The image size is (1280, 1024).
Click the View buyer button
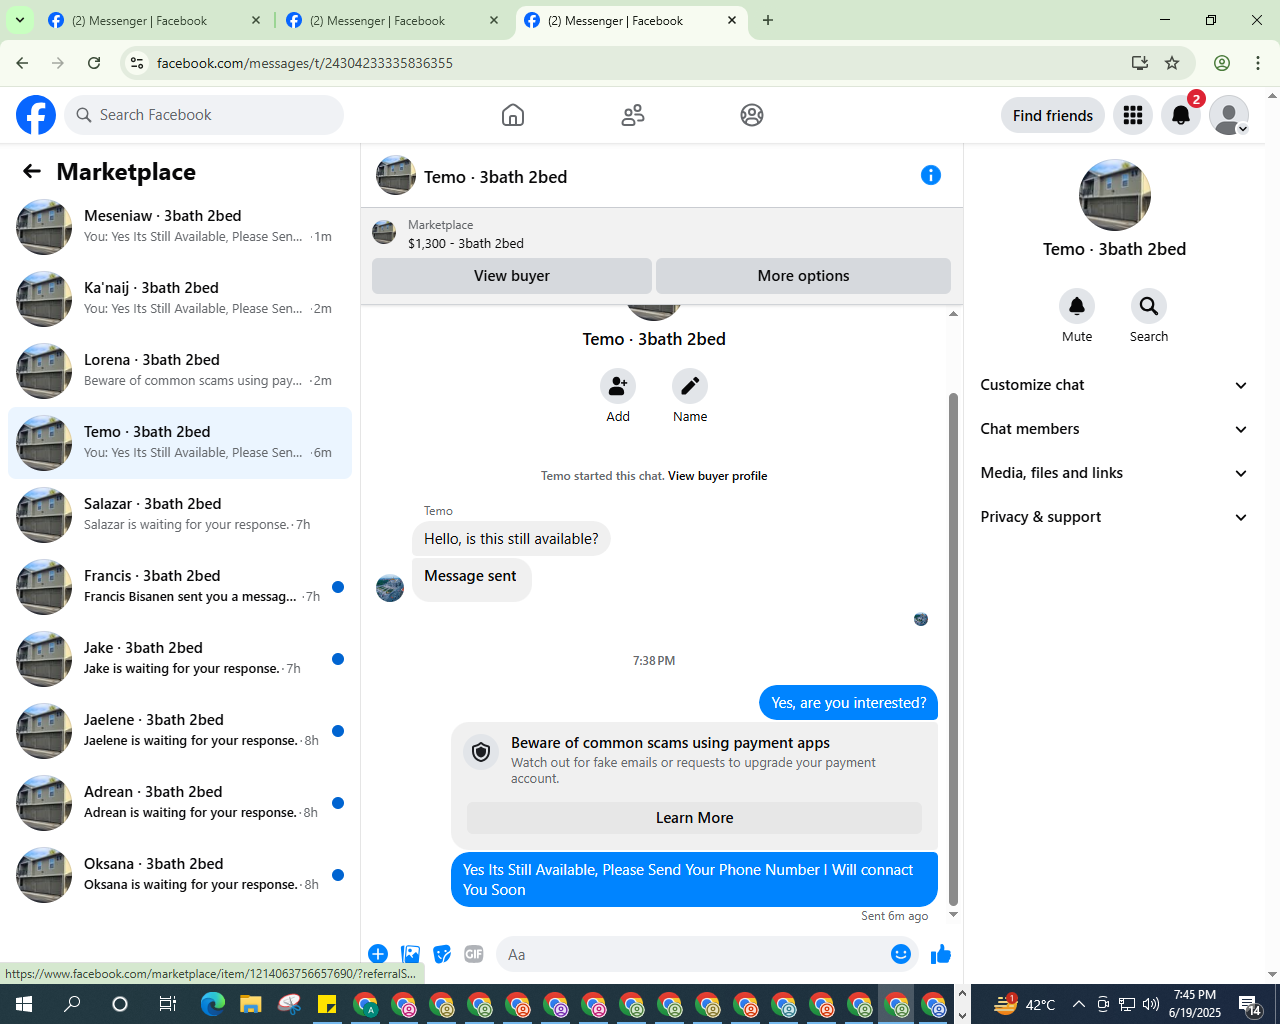tap(512, 276)
